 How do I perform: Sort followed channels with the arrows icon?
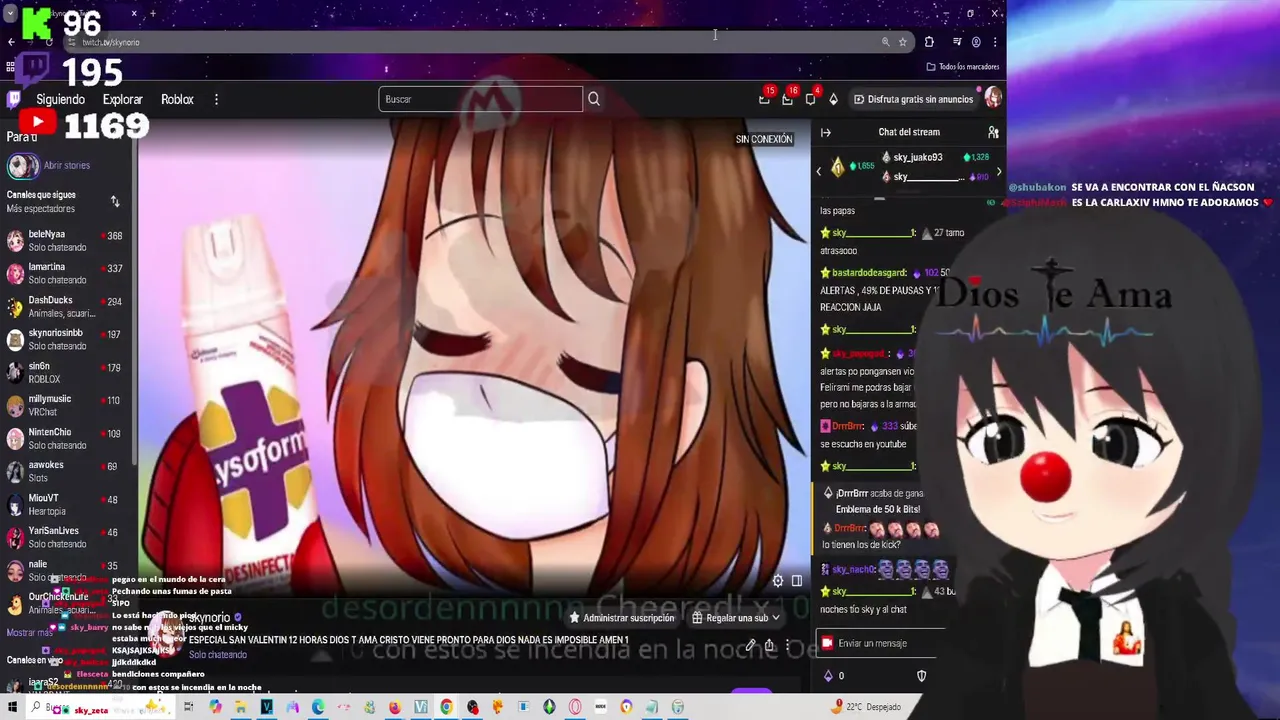[115, 201]
